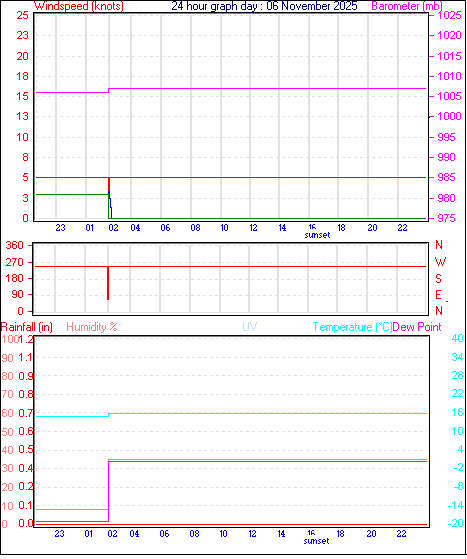
Task: Click the 1020 mb barometer axis label
Action: click(450, 35)
